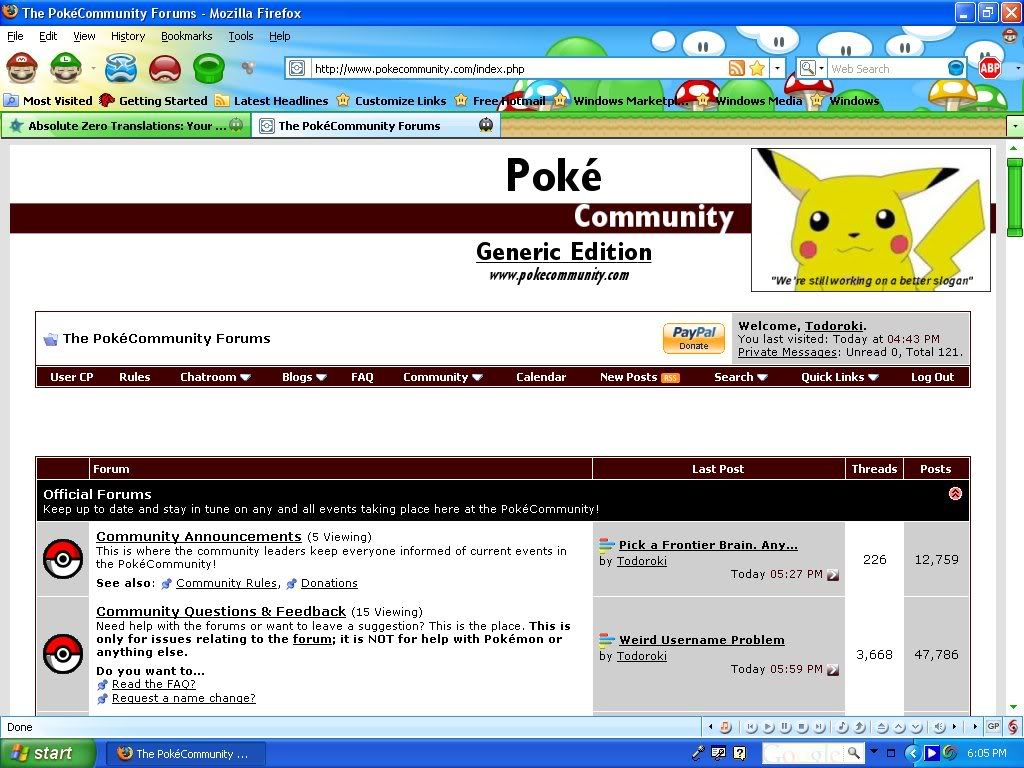The height and width of the screenshot is (768, 1024).
Task: Open the File menu
Action: 15,36
